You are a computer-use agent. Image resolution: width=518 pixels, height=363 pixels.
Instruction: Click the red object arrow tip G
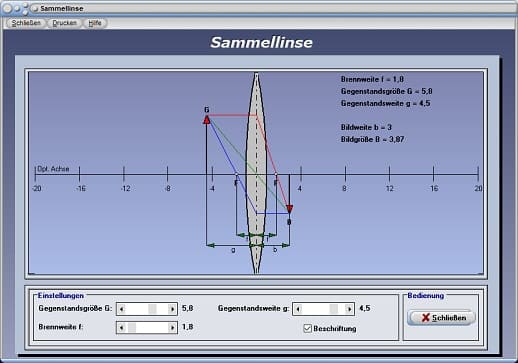pos(207,119)
